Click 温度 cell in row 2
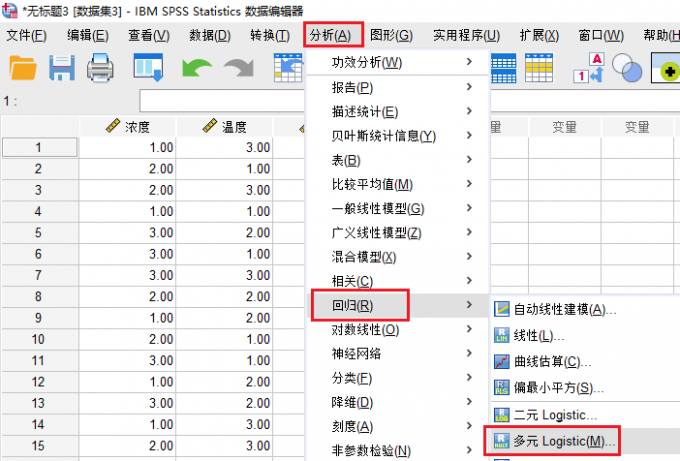Image resolution: width=680 pixels, height=461 pixels. point(224,169)
